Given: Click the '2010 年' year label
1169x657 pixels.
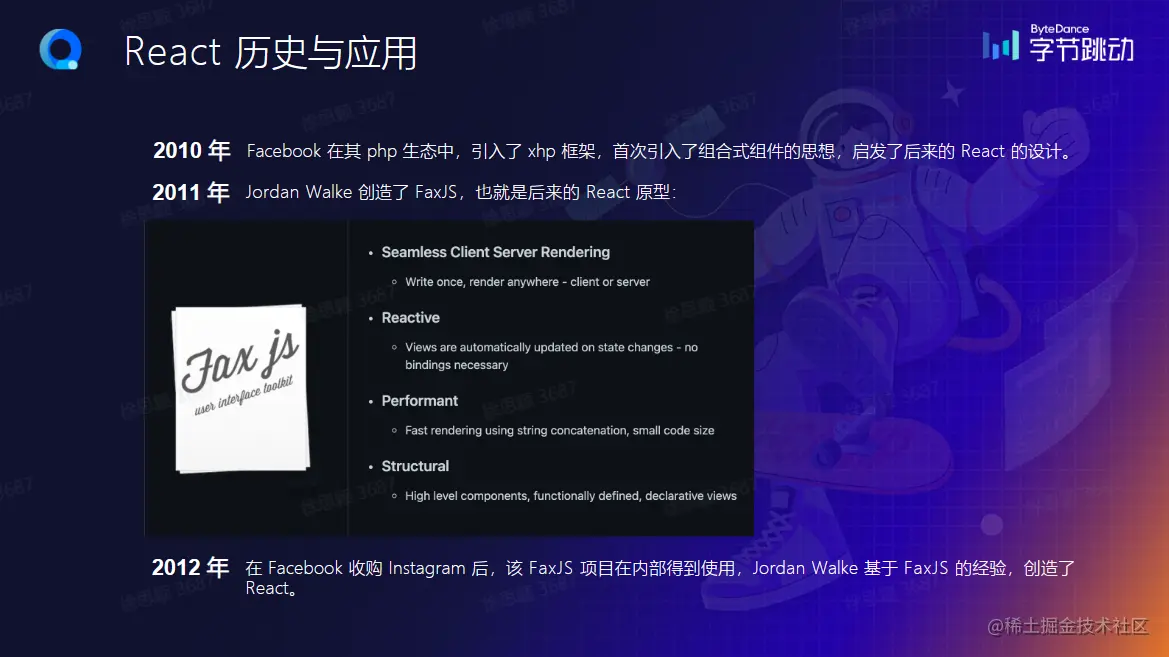Looking at the screenshot, I should pos(192,151).
